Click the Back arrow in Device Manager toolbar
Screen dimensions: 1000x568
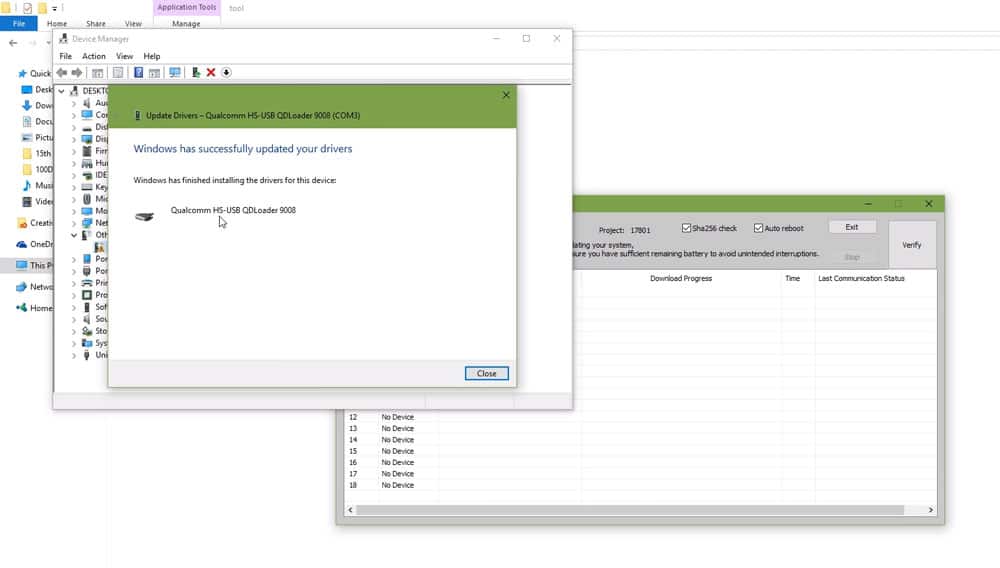(x=62, y=73)
